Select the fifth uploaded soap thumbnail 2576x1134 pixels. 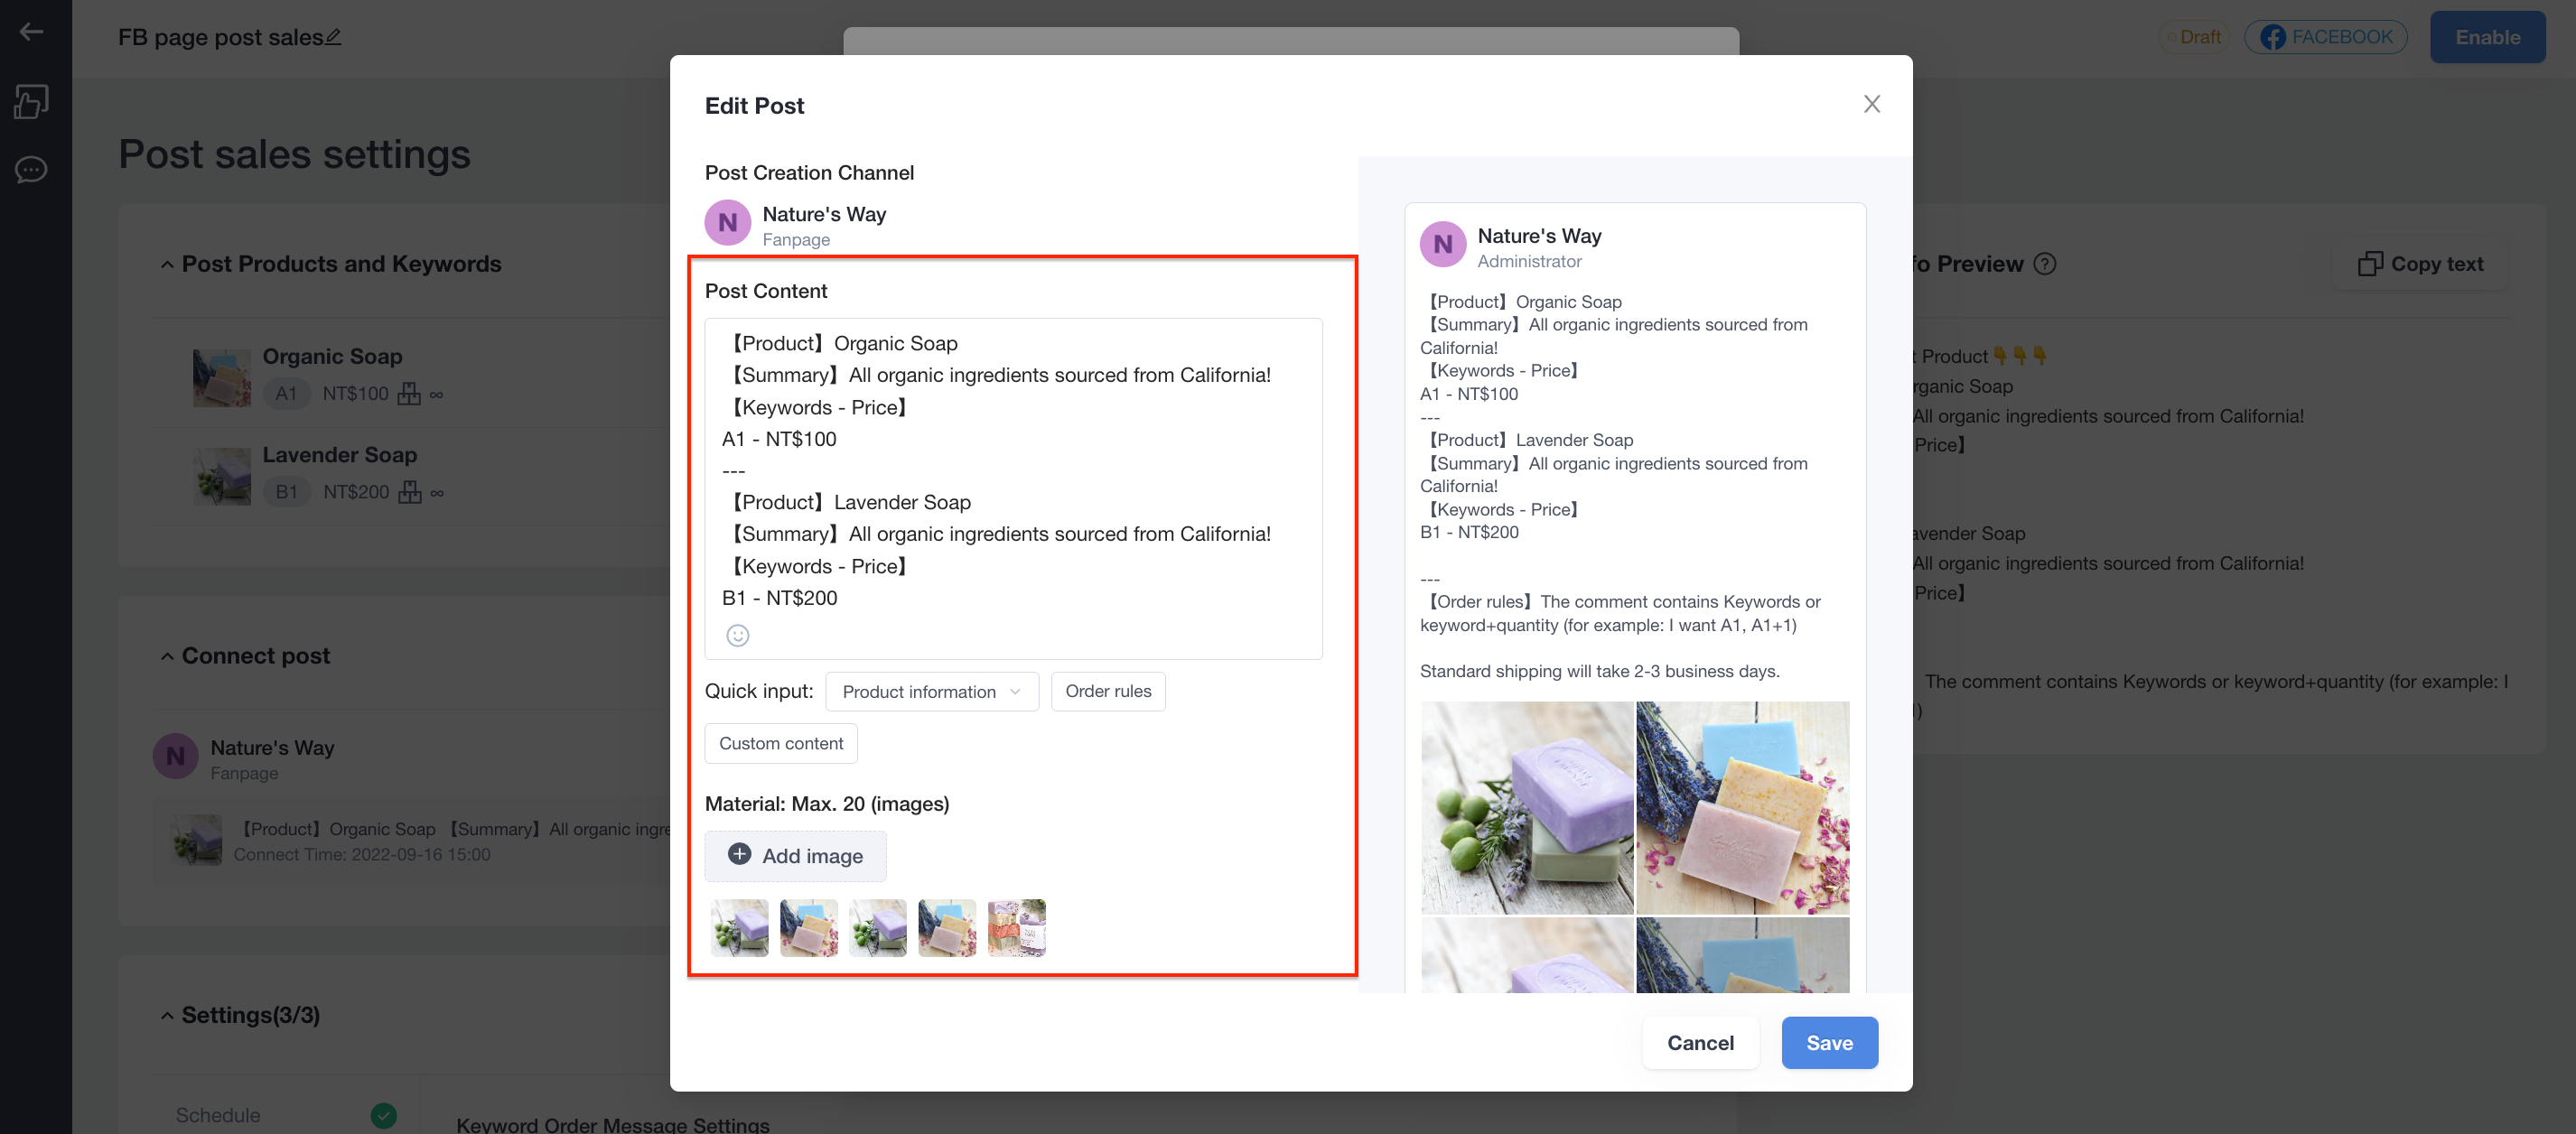click(1016, 928)
